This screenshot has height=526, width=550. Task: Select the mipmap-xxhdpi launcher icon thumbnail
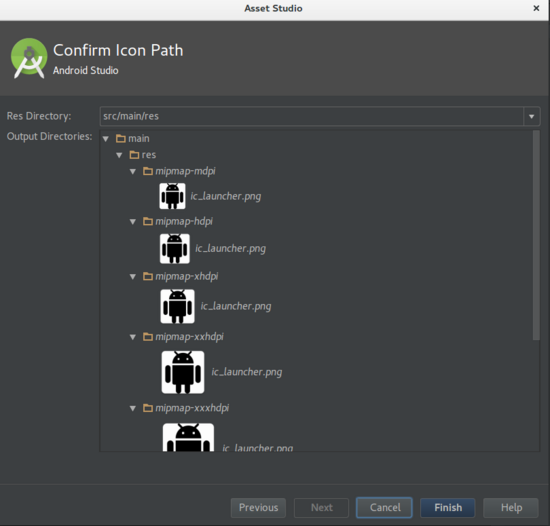click(x=183, y=372)
